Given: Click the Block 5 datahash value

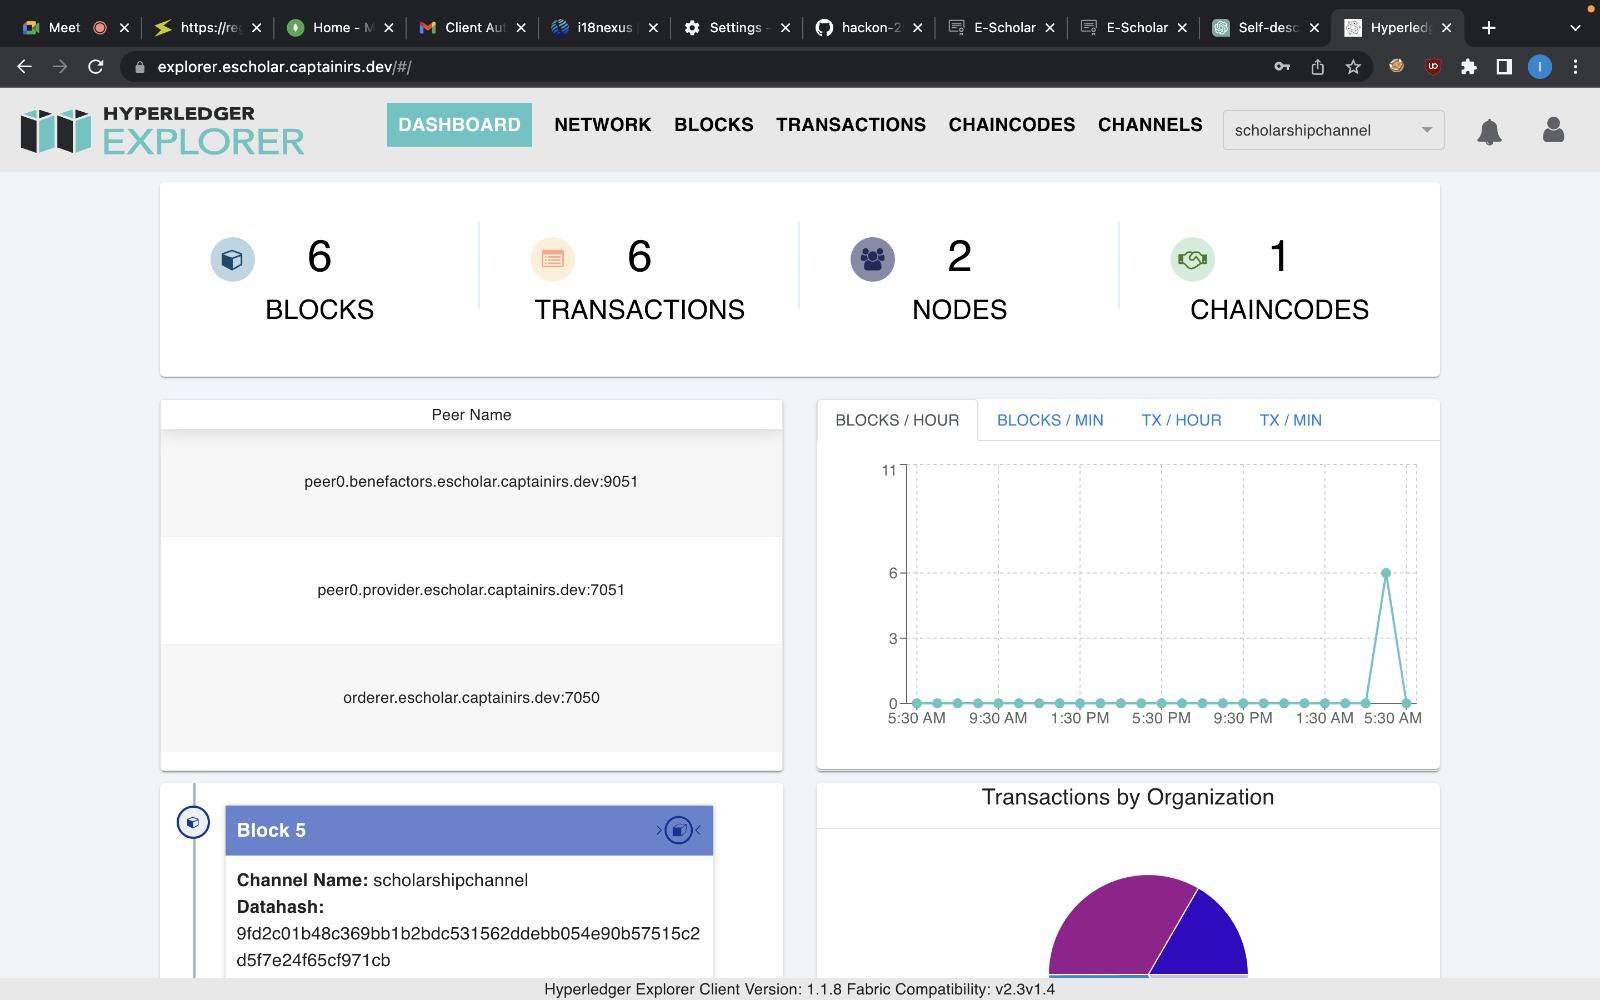Looking at the screenshot, I should coord(468,947).
